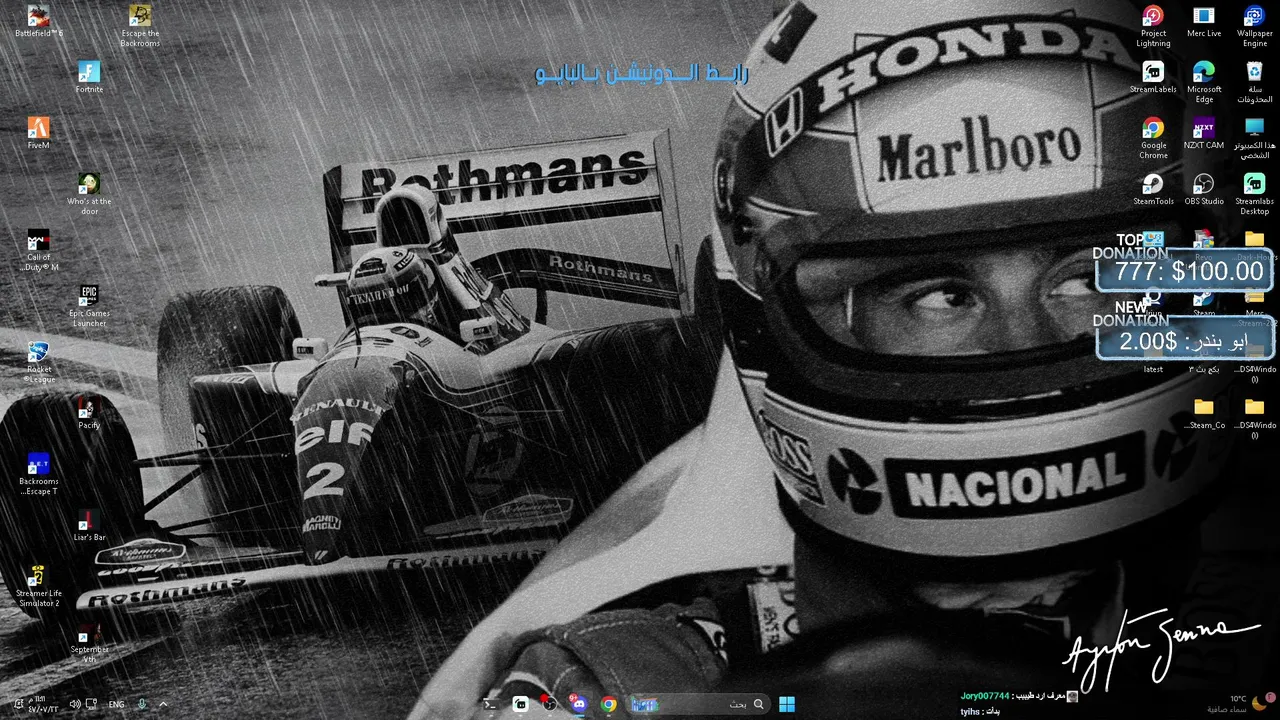The height and width of the screenshot is (720, 1280).
Task: Launch Google Chrome from the desktop
Action: 1153,138
